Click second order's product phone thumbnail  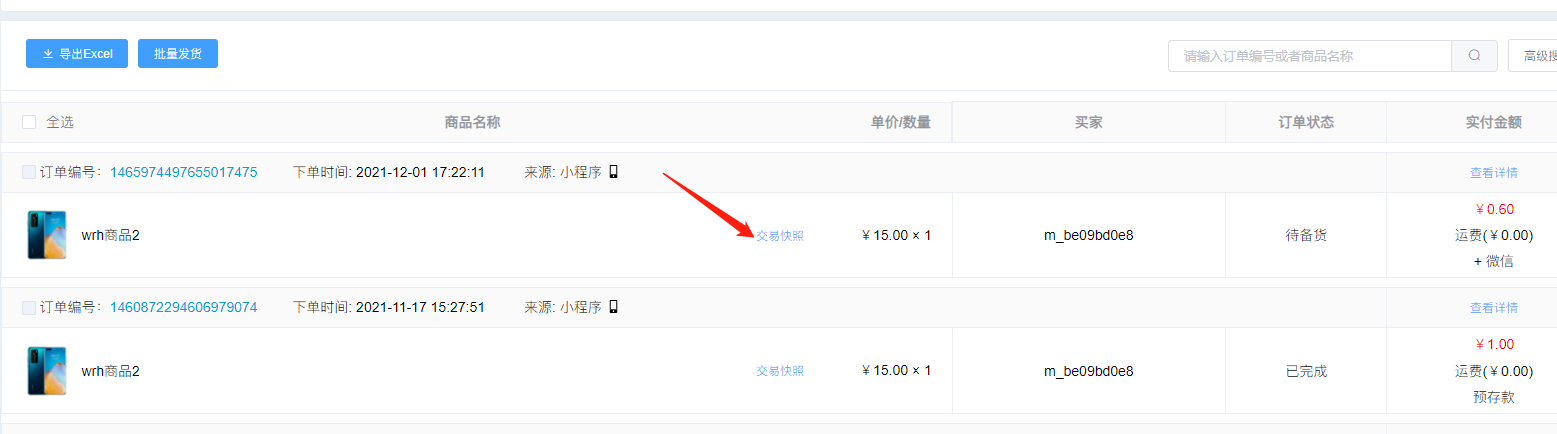[47, 371]
